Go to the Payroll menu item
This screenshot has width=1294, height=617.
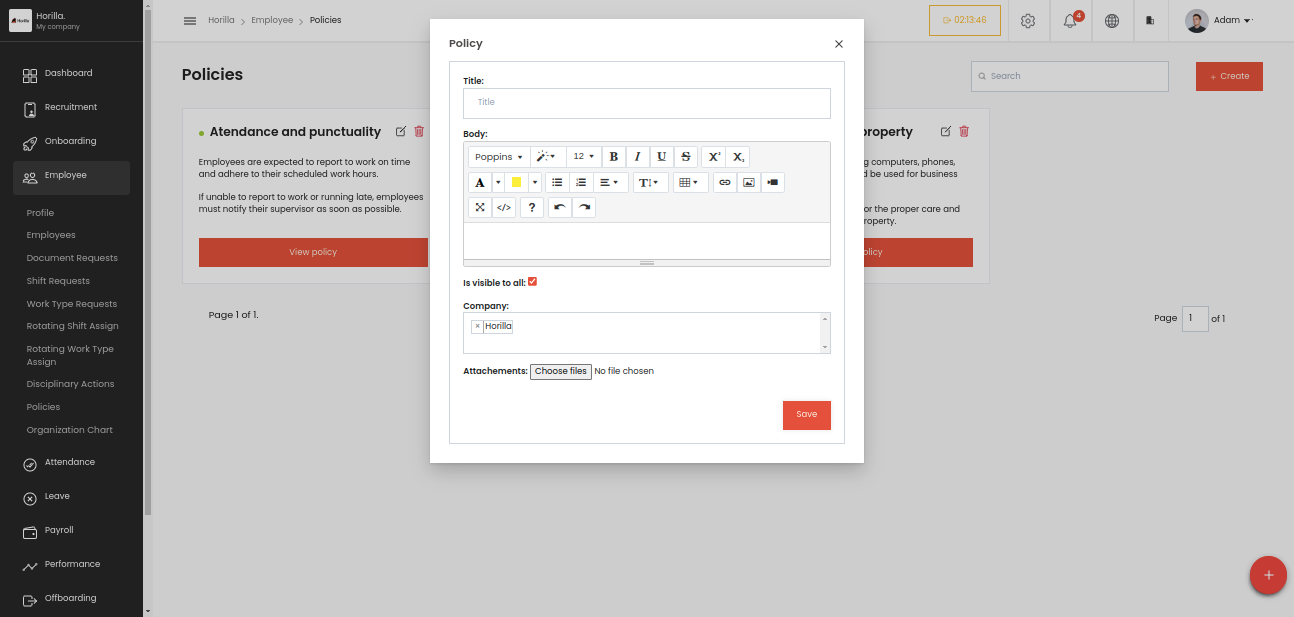point(59,530)
